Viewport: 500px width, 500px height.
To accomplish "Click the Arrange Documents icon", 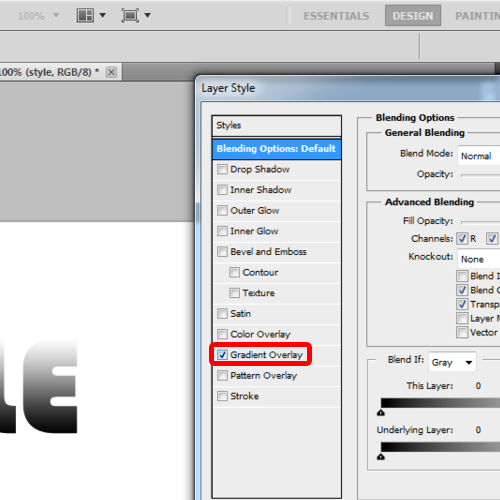I will (x=85, y=15).
